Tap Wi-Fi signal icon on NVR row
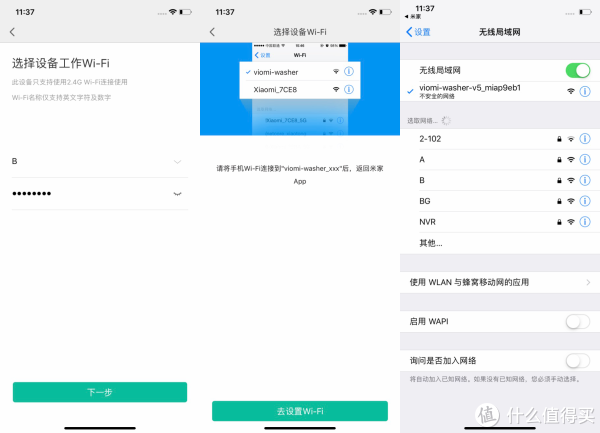This screenshot has height=433, width=600. click(x=571, y=222)
